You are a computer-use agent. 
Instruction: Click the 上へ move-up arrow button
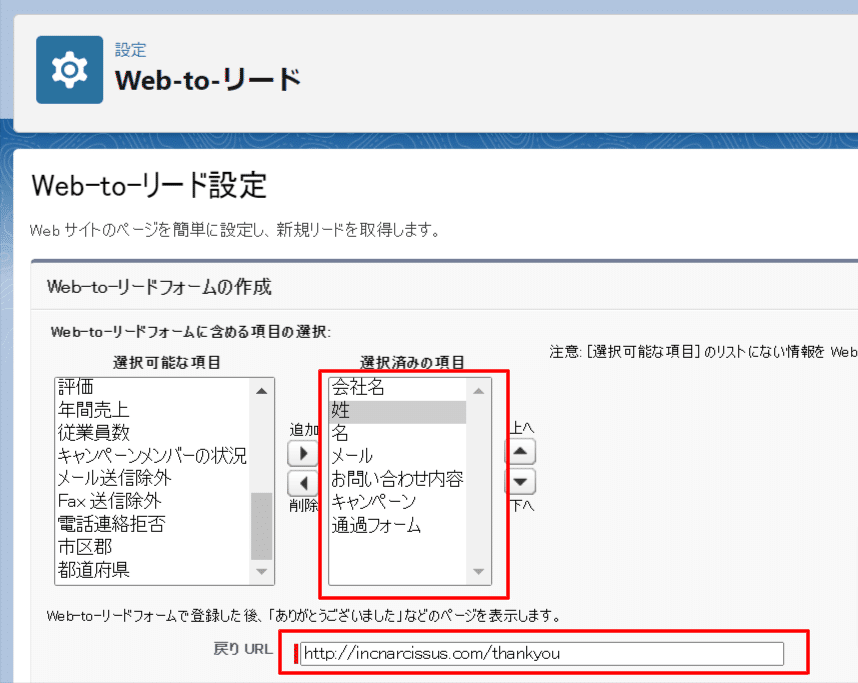[520, 452]
